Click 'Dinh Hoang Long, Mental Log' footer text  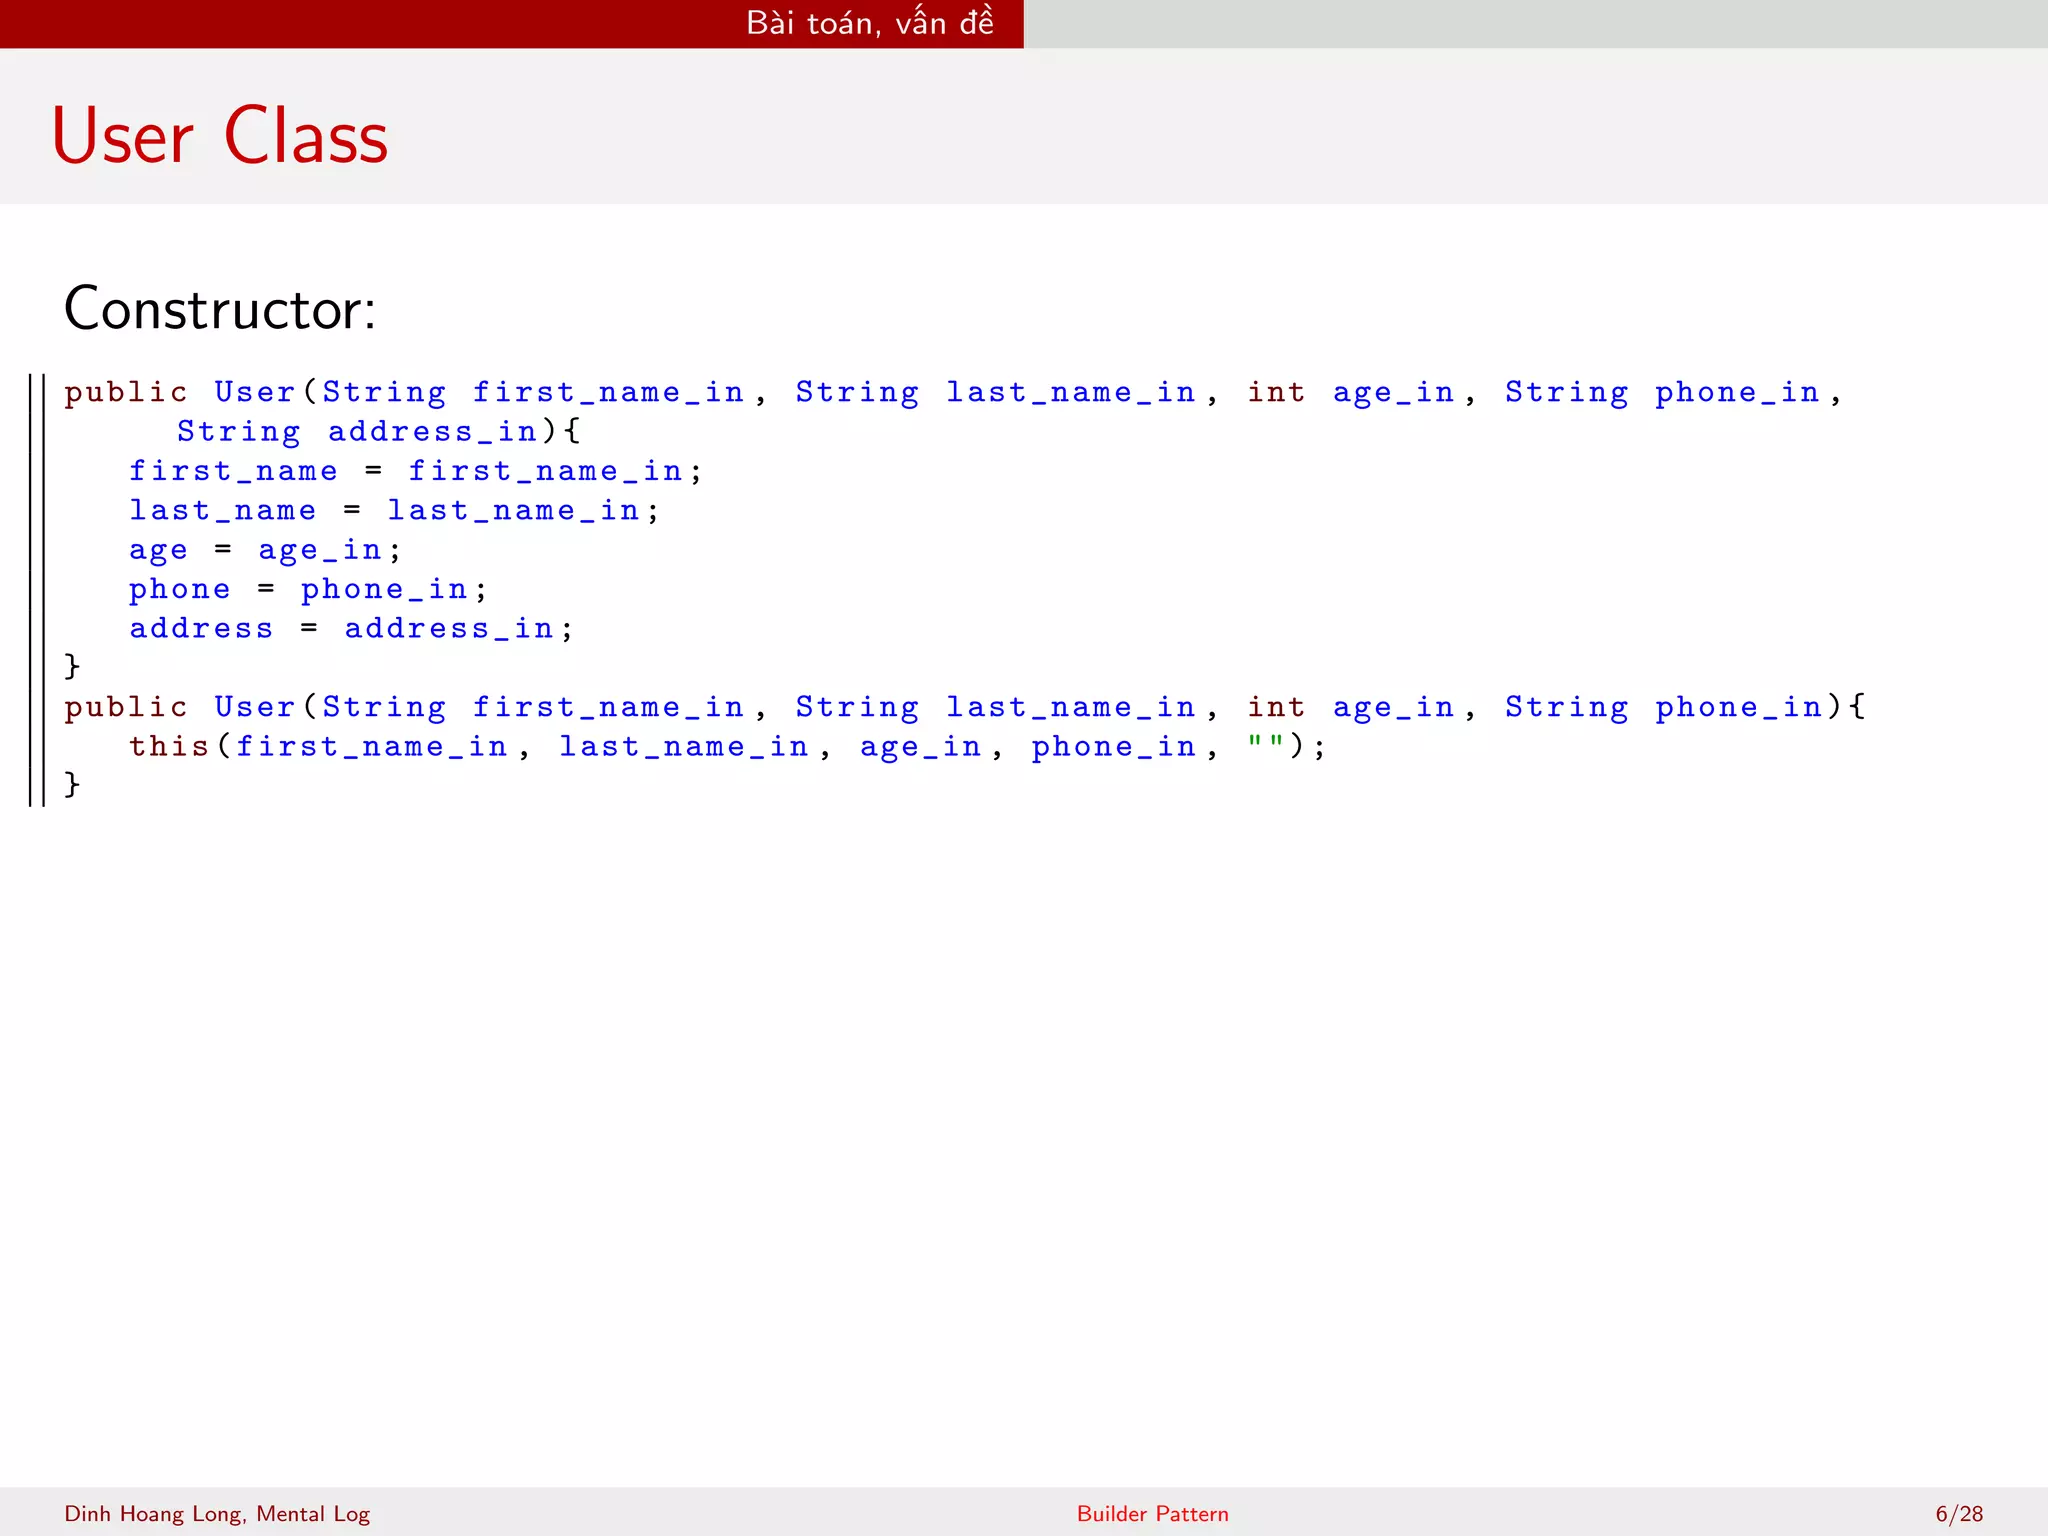pos(217,1514)
